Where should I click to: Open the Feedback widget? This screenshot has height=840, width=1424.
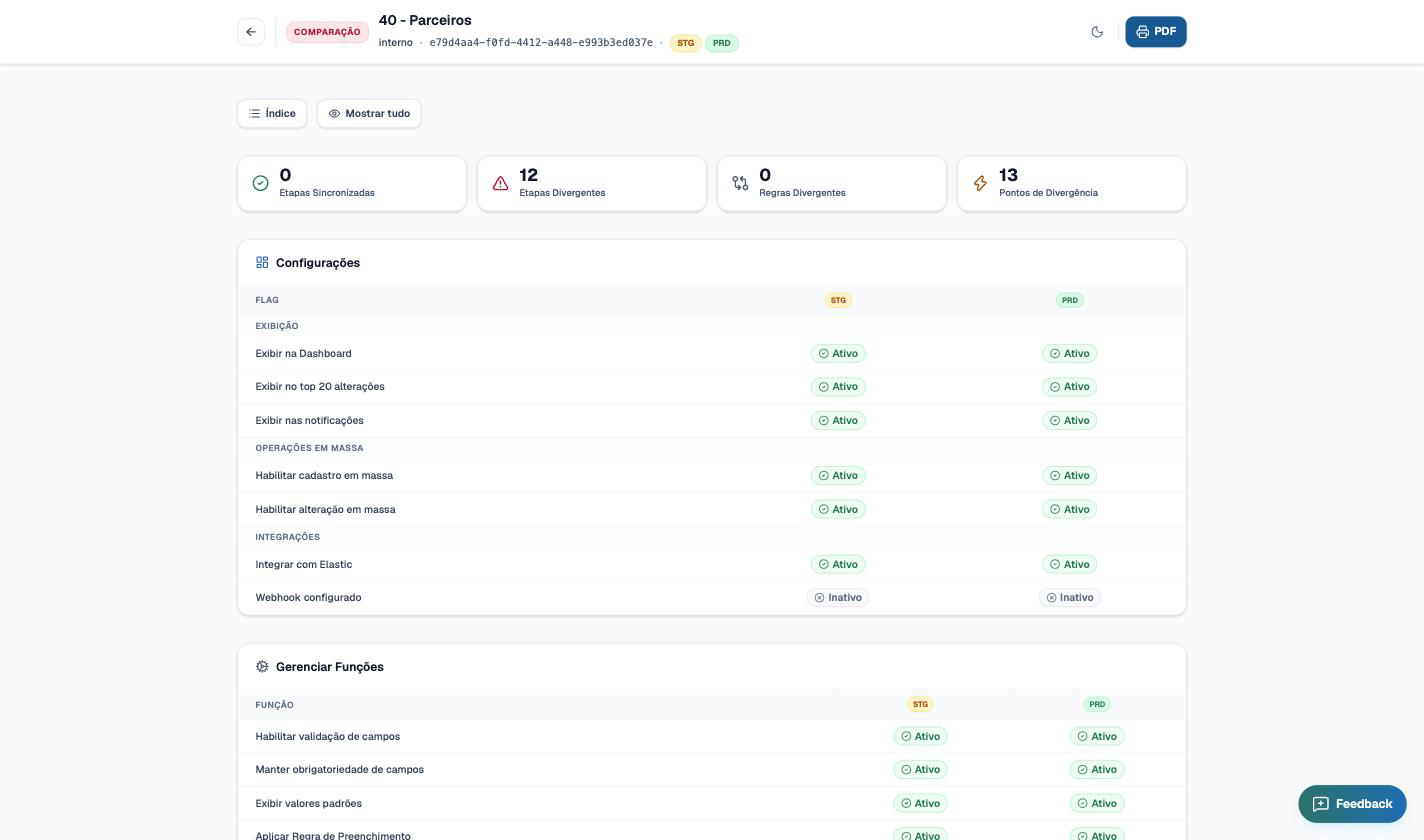pyautogui.click(x=1352, y=804)
